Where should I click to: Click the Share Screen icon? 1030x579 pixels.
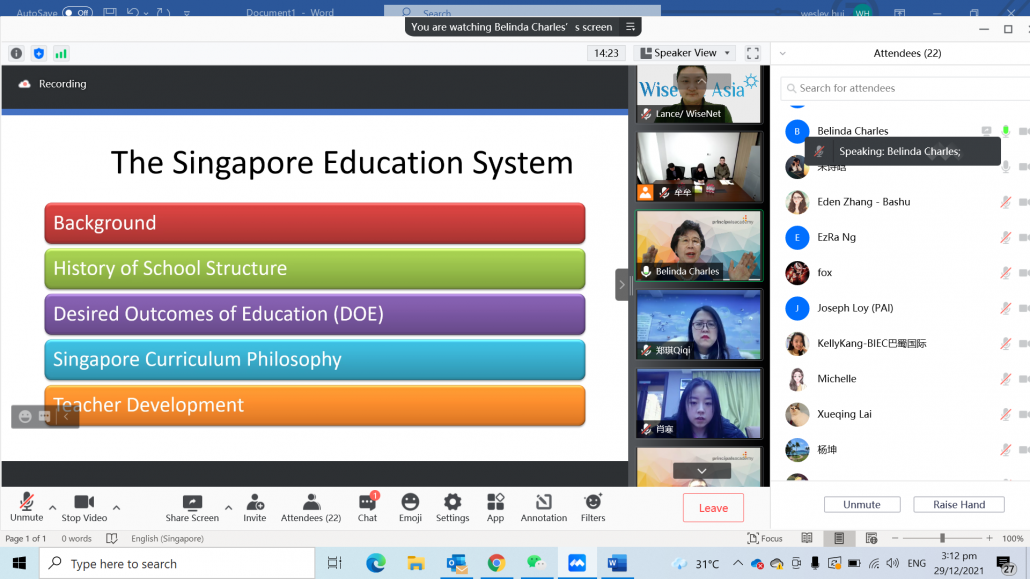pyautogui.click(x=191, y=503)
